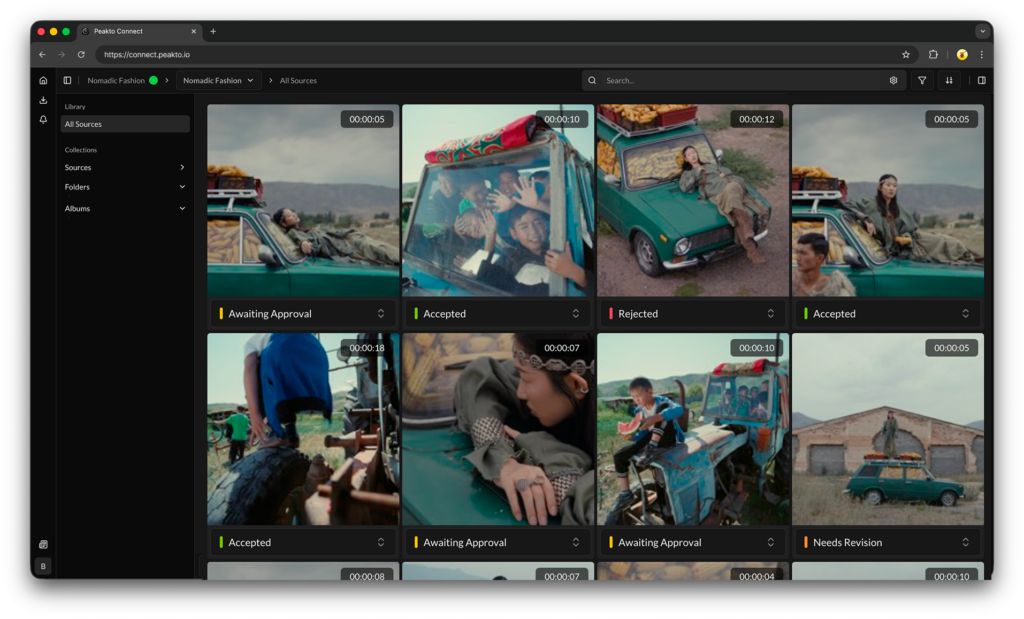Open the Needs Revision status dropdown
1024x619 pixels.
pyautogui.click(x=888, y=542)
